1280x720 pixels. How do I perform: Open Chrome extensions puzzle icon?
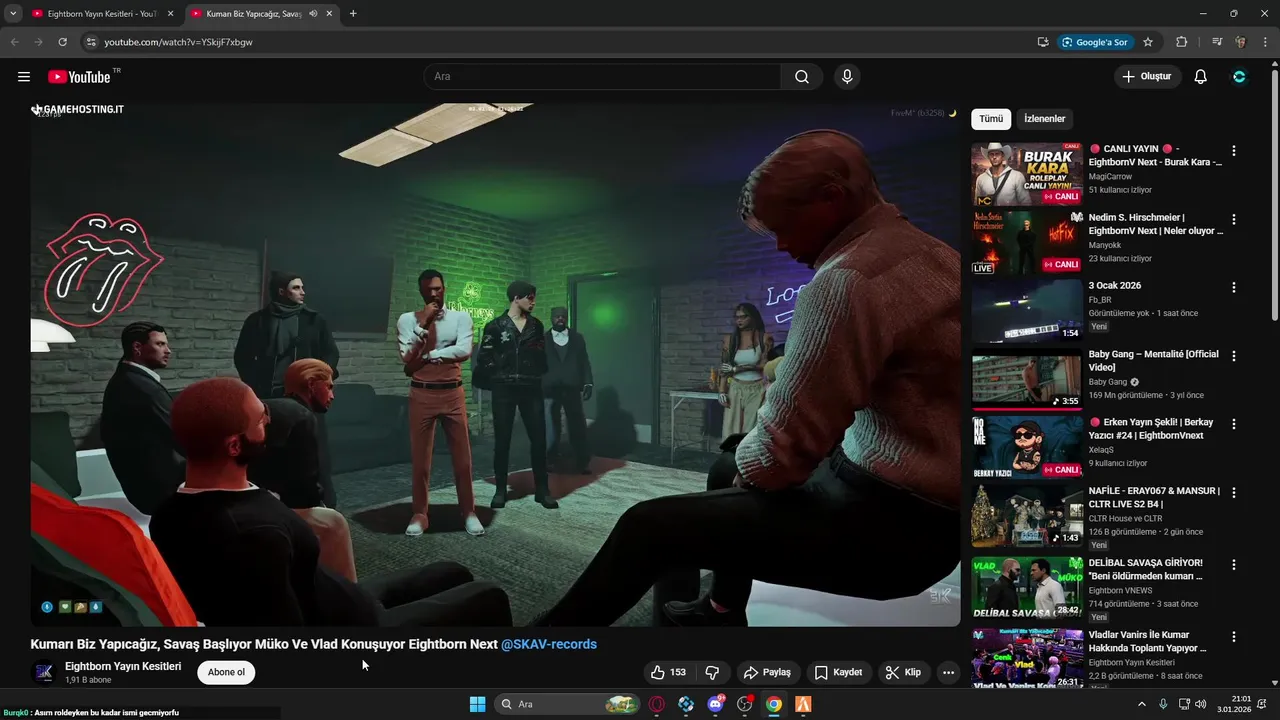click(x=1181, y=42)
